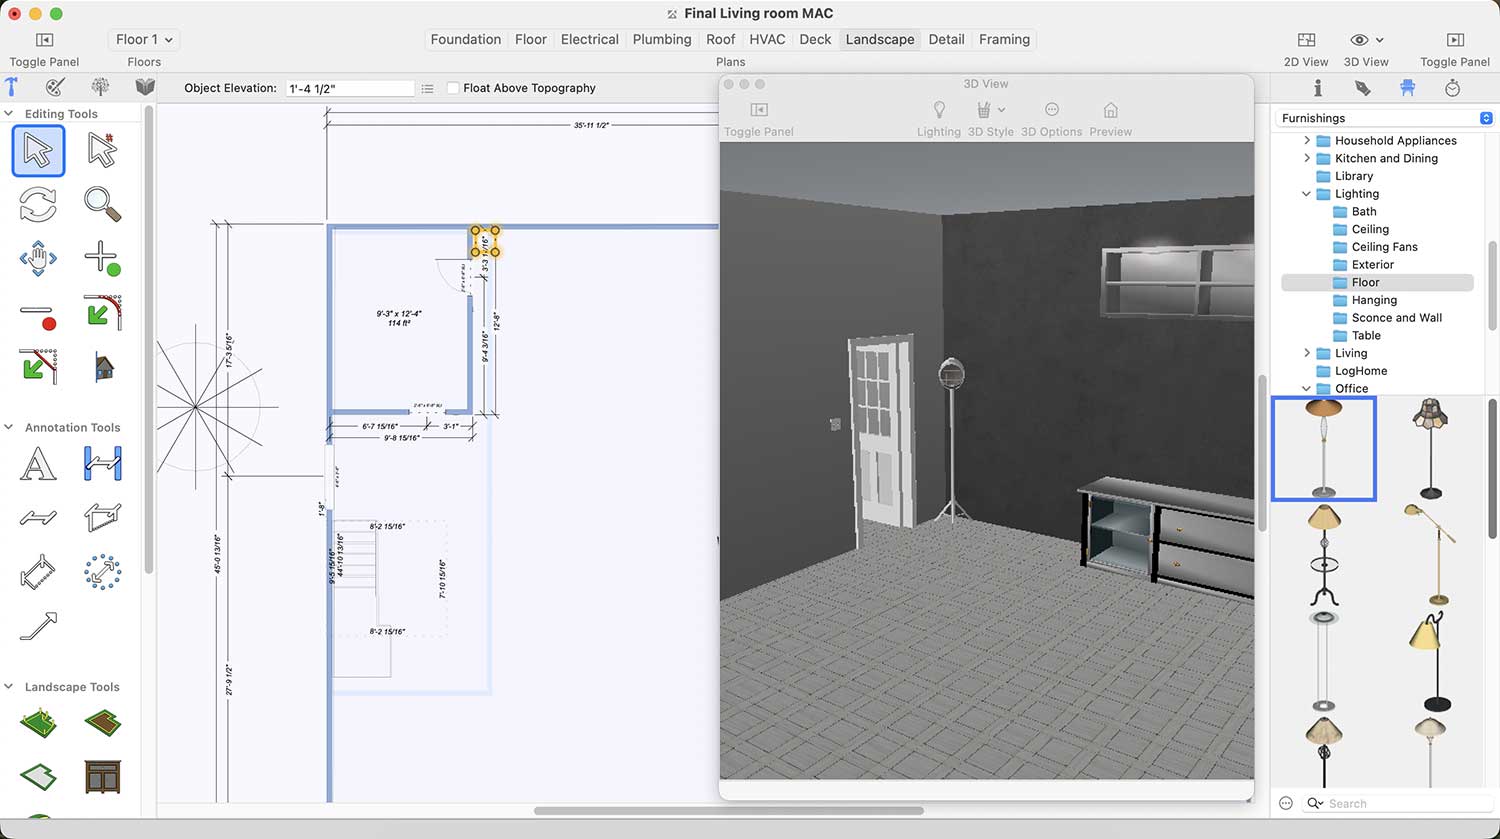This screenshot has width=1500, height=839.
Task: Switch to the Framing plan tab
Action: (1004, 40)
